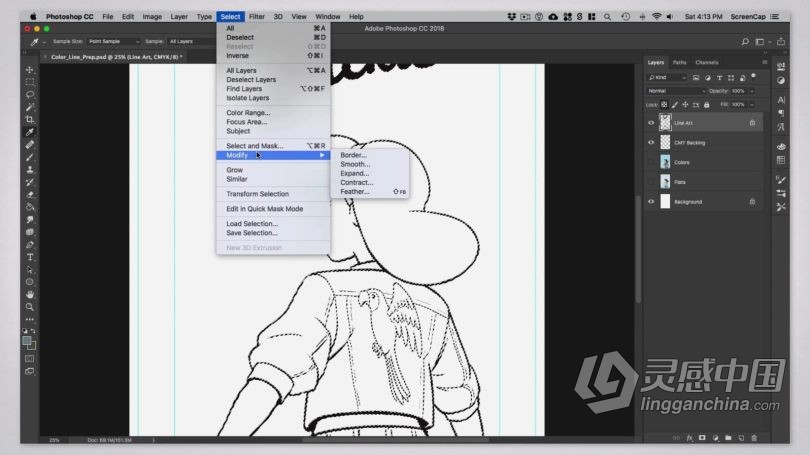Select the Eraser tool
810x455 pixels.
click(30, 195)
